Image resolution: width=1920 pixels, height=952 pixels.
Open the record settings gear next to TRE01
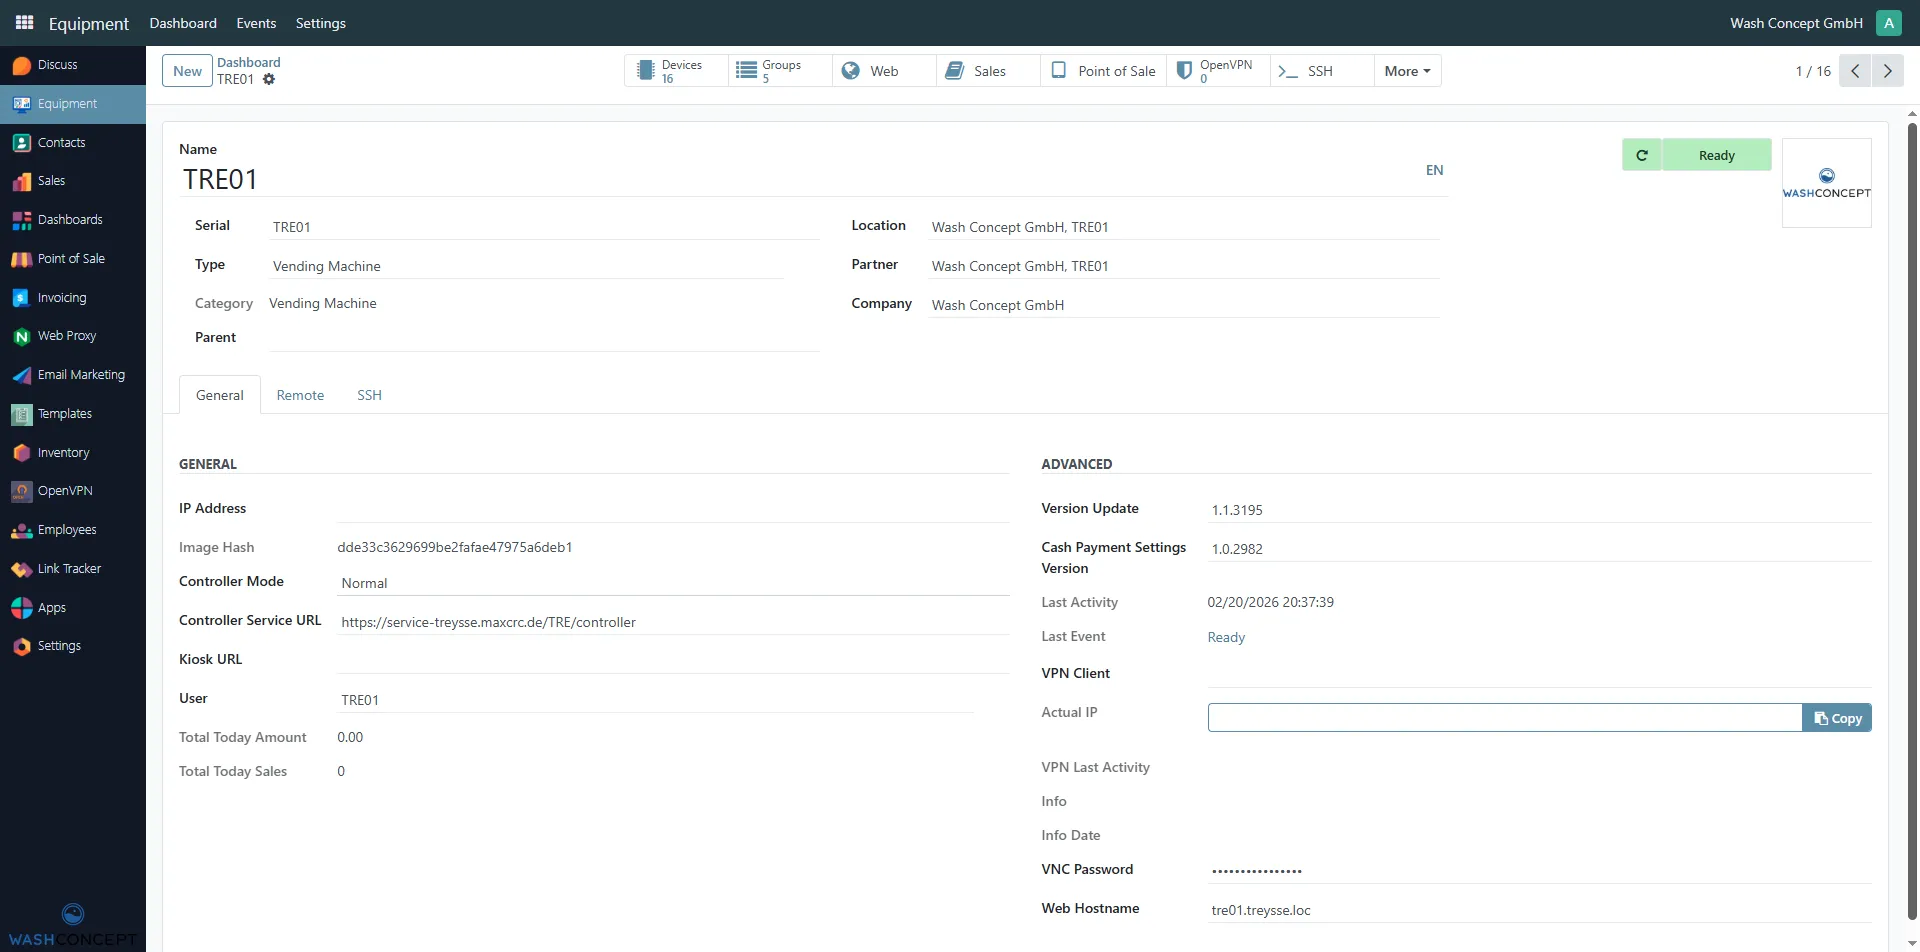tap(269, 80)
